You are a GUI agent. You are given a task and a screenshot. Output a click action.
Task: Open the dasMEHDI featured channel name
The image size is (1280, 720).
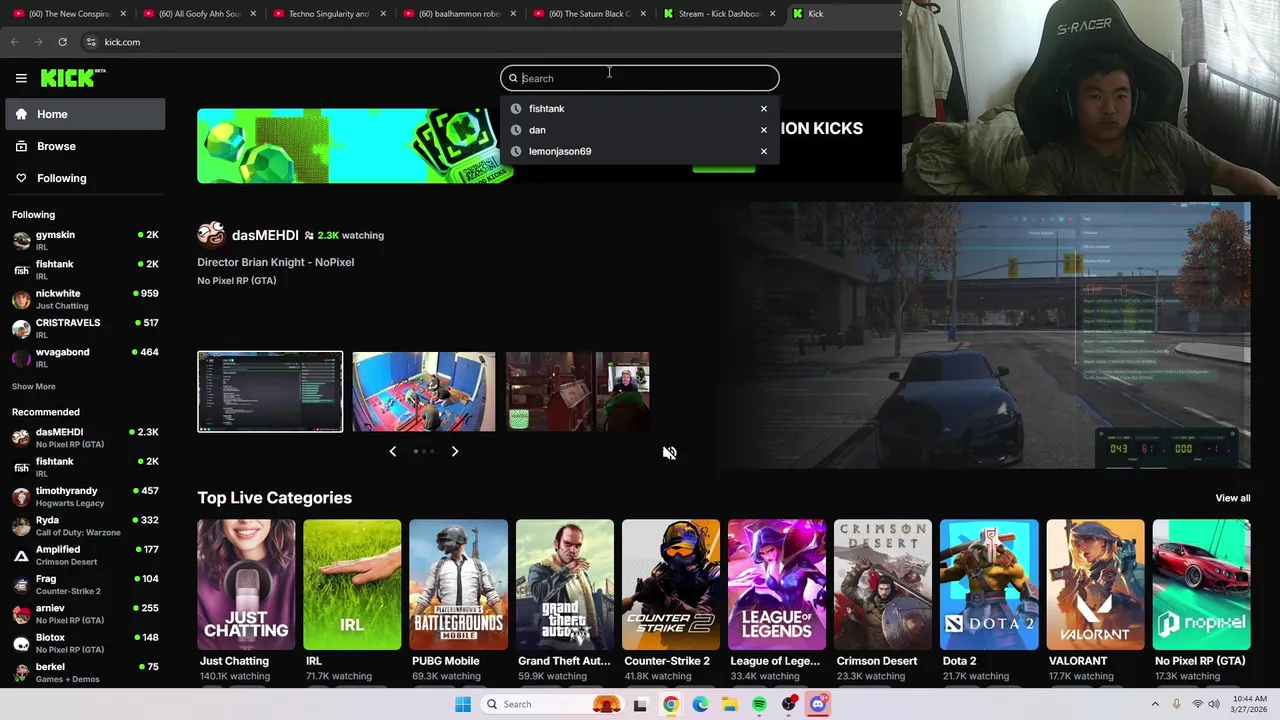[265, 235]
